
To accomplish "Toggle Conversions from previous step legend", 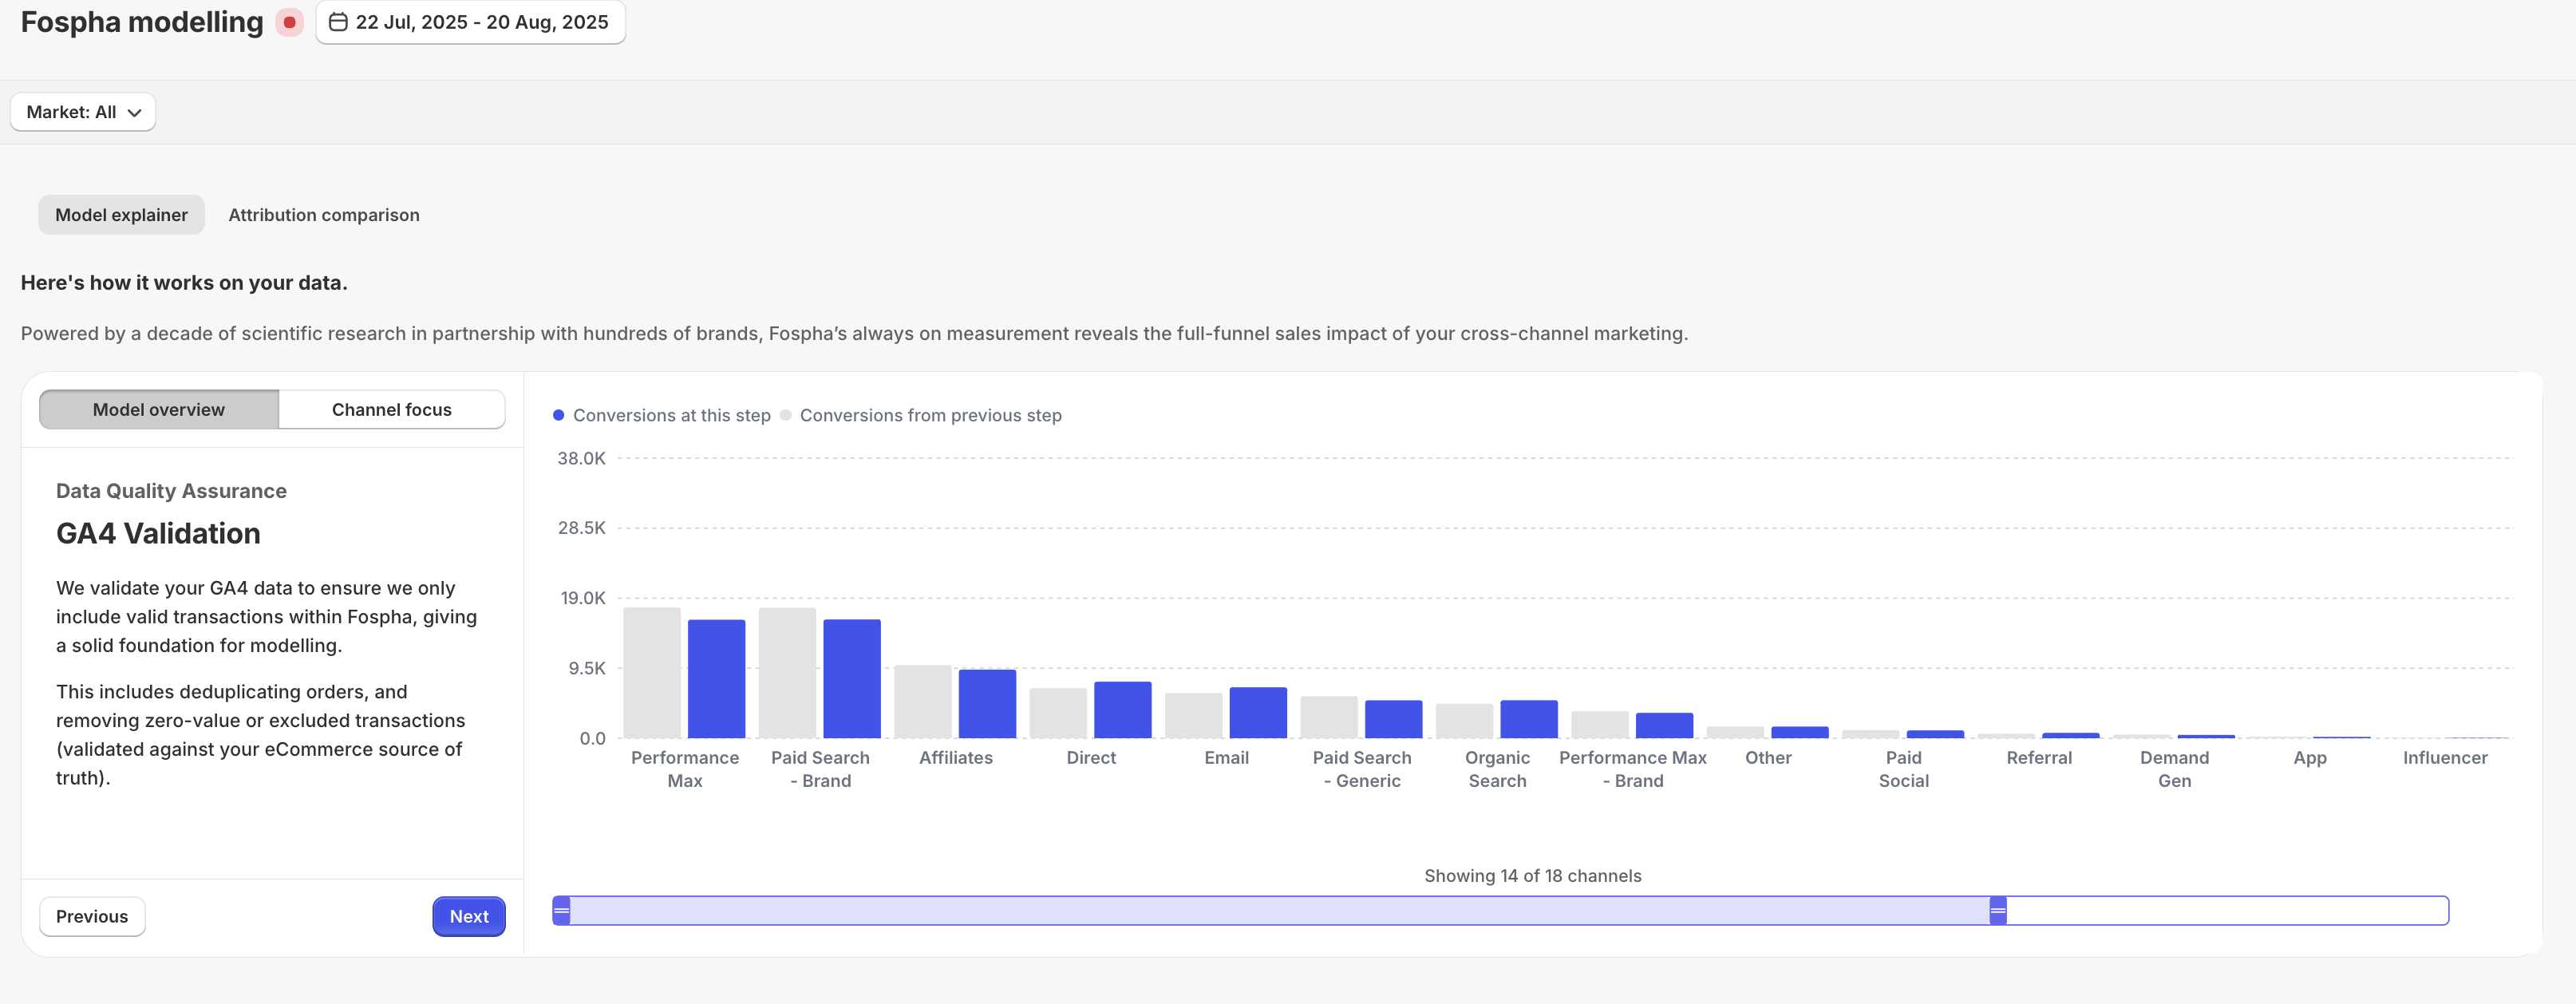I will click(x=920, y=415).
